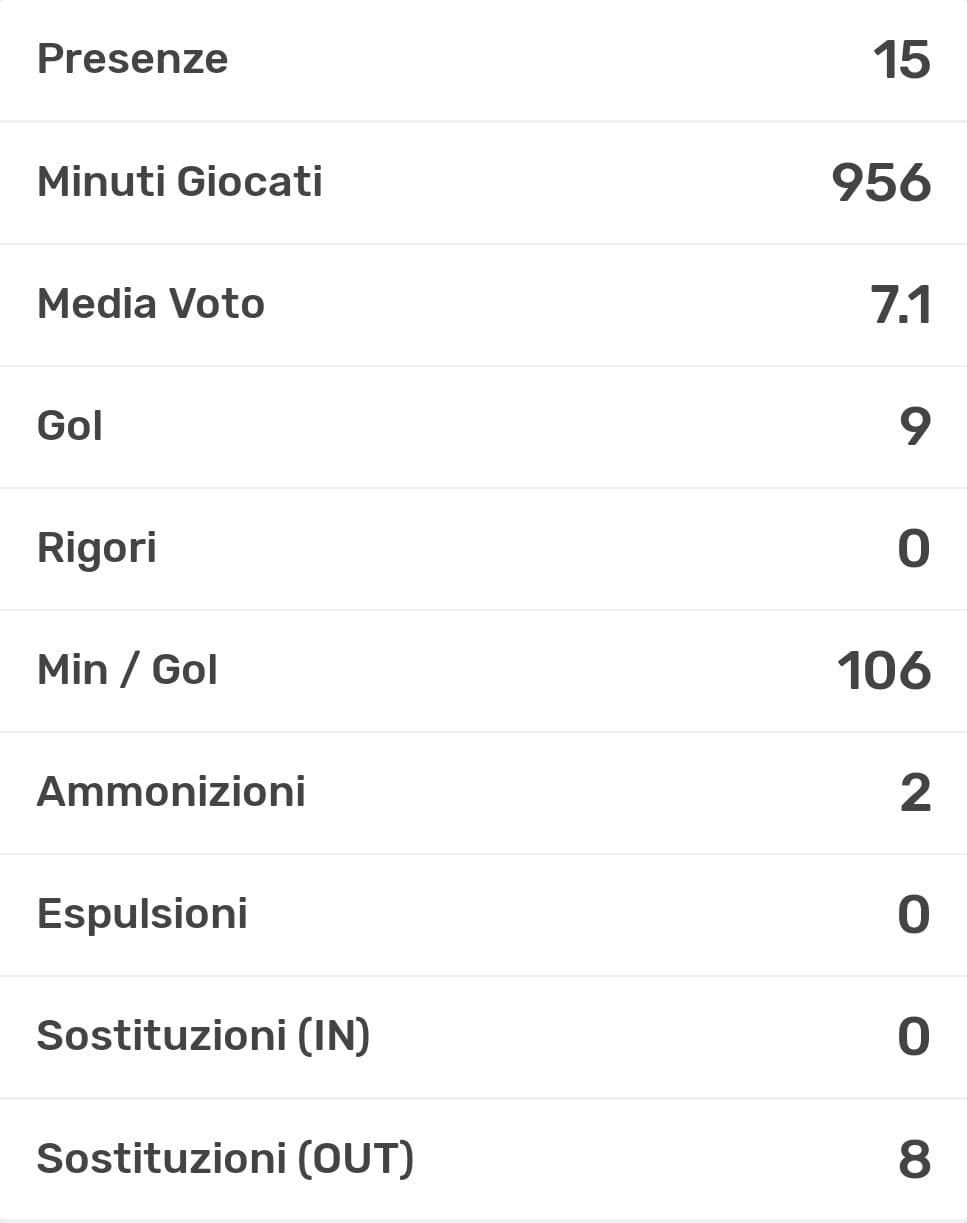The image size is (967, 1223).
Task: Select the Gol label
Action: point(70,426)
